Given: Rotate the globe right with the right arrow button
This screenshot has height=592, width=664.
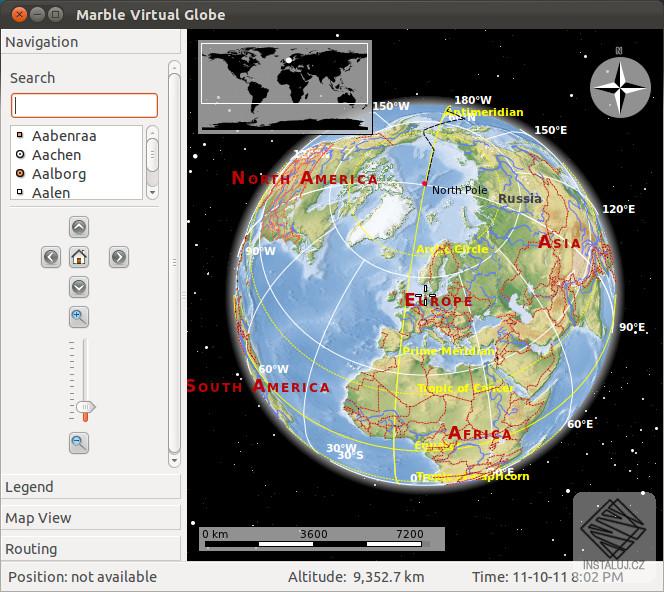Looking at the screenshot, I should tap(119, 257).
